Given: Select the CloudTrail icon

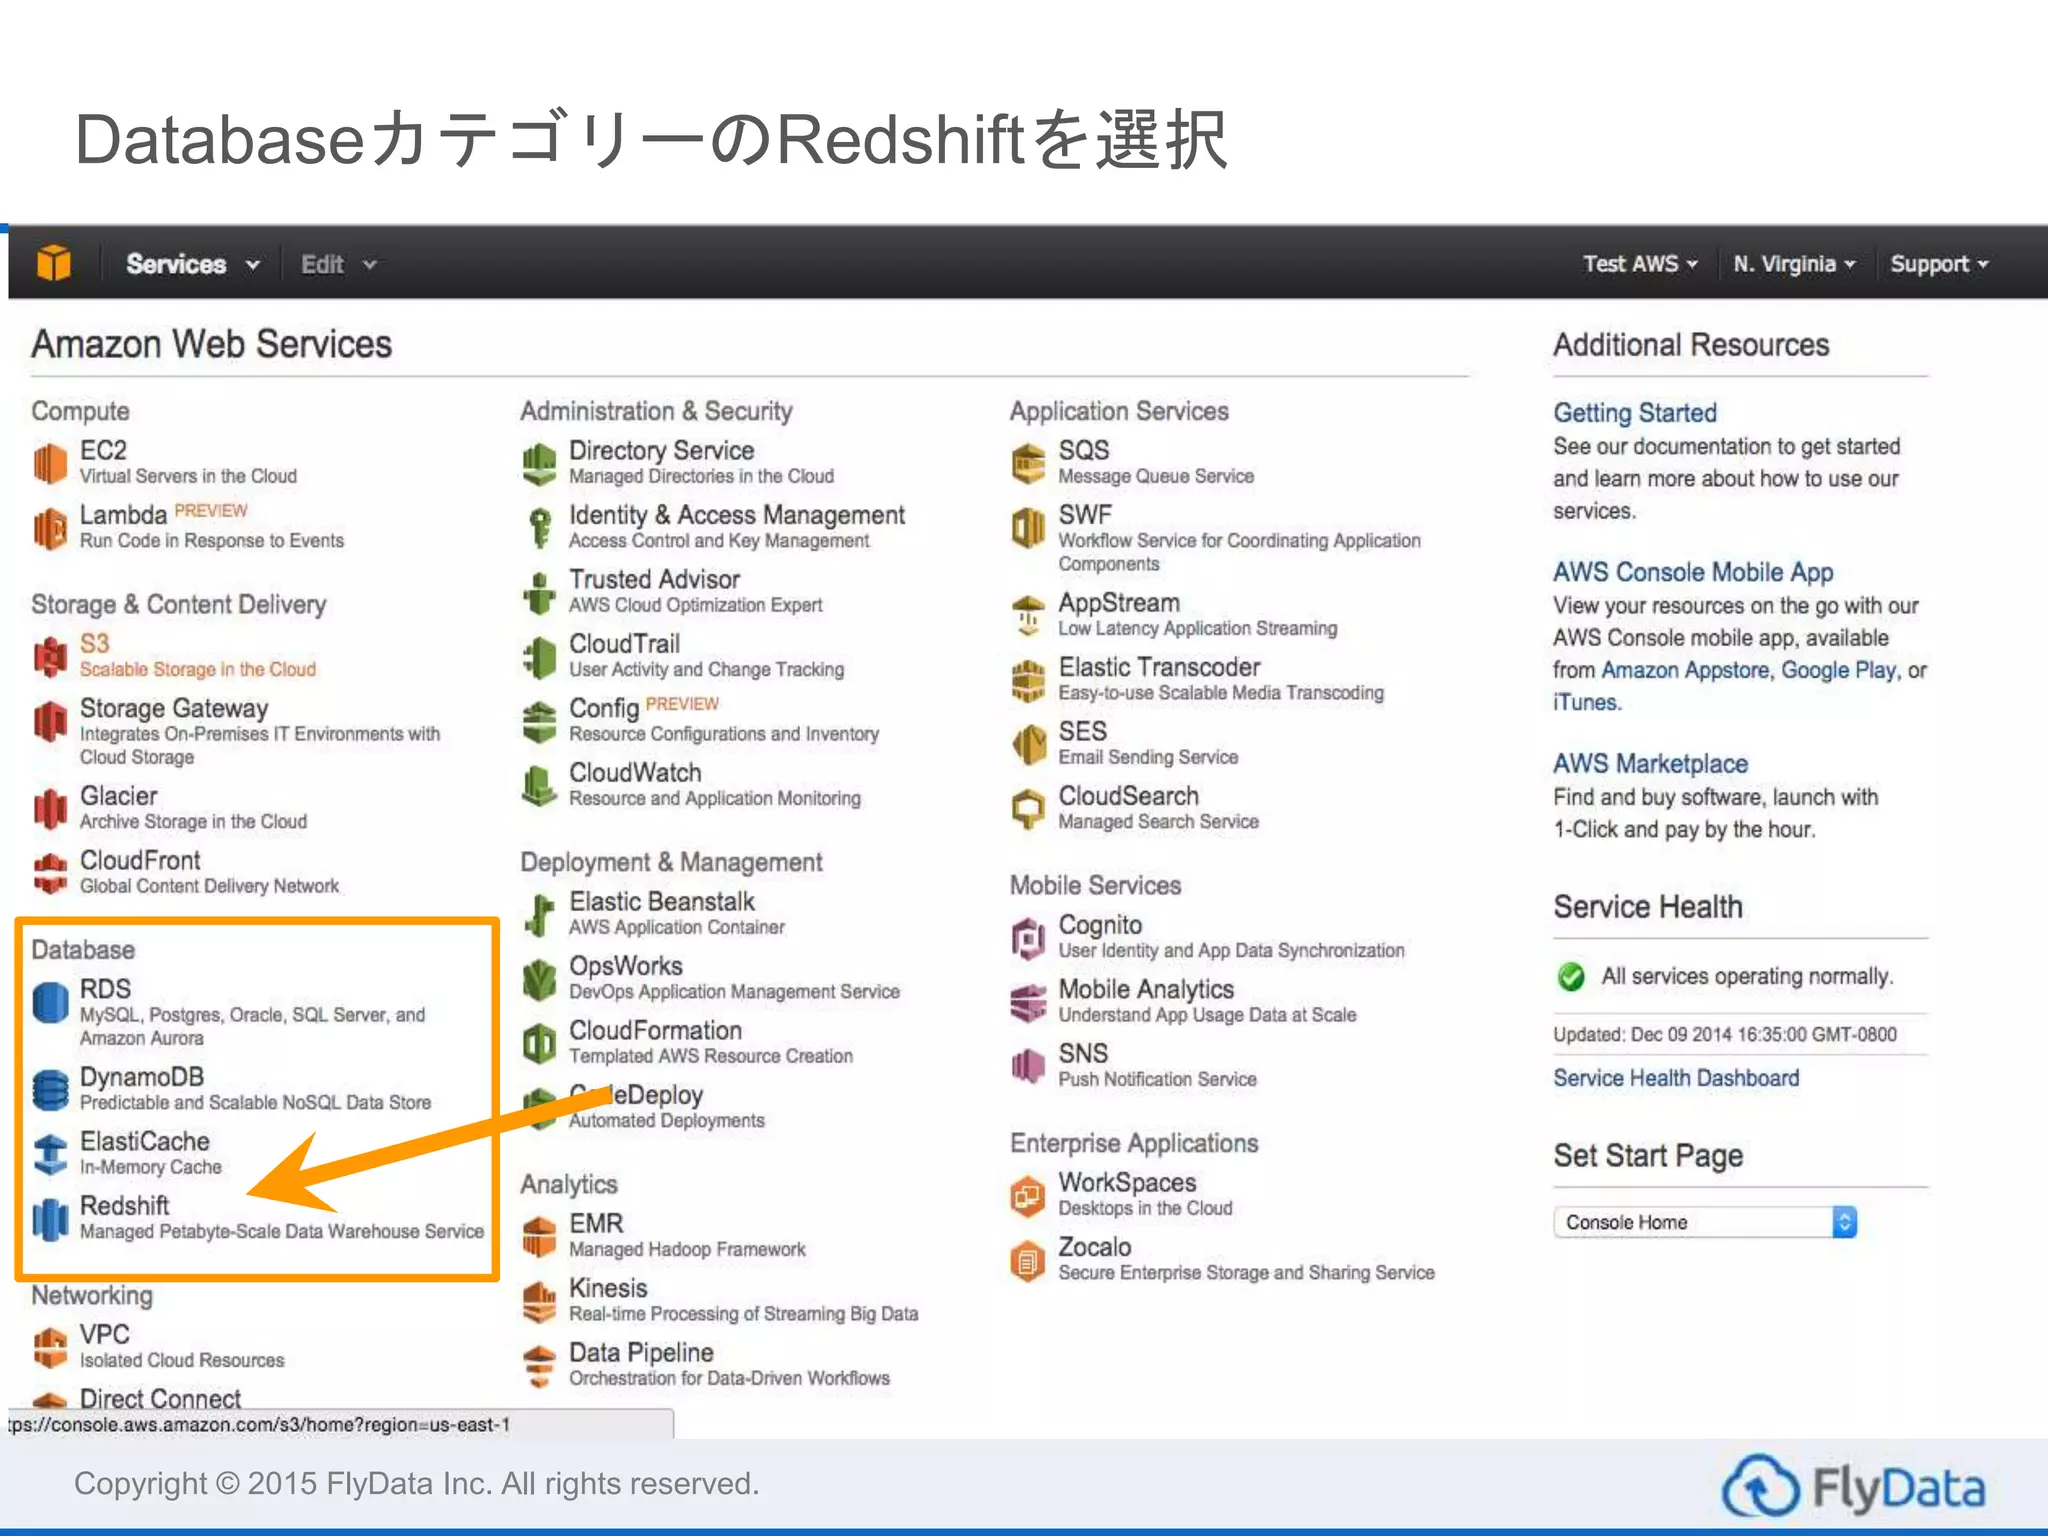Looking at the screenshot, I should [540, 657].
